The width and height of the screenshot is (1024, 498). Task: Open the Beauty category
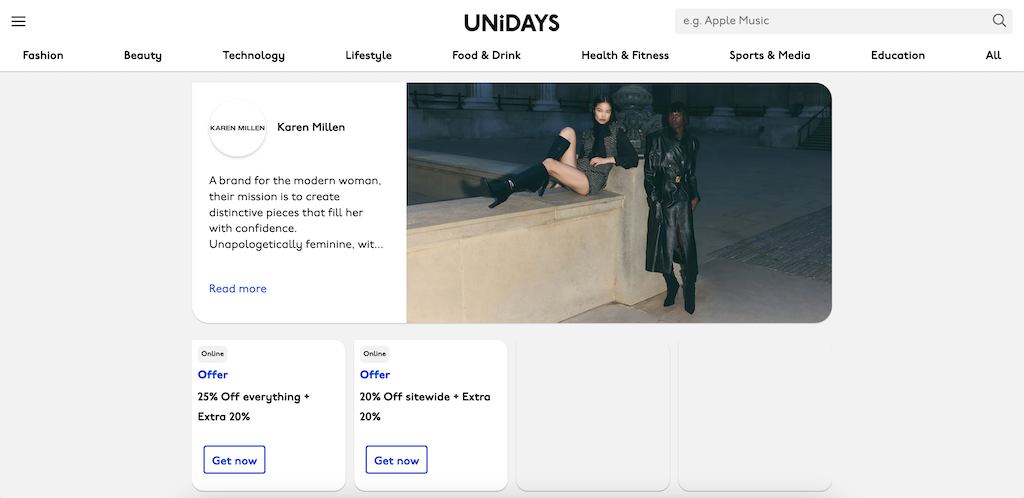142,55
